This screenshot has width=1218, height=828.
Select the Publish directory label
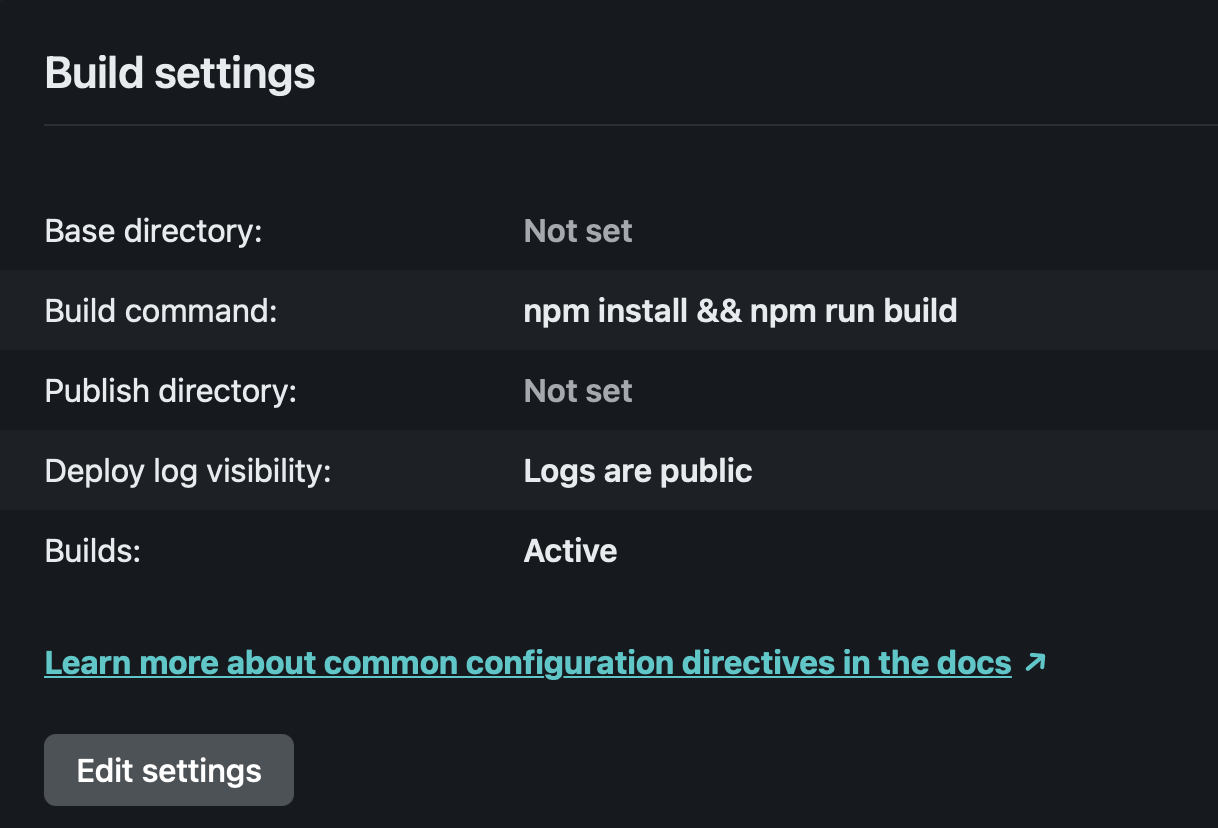pyautogui.click(x=171, y=391)
